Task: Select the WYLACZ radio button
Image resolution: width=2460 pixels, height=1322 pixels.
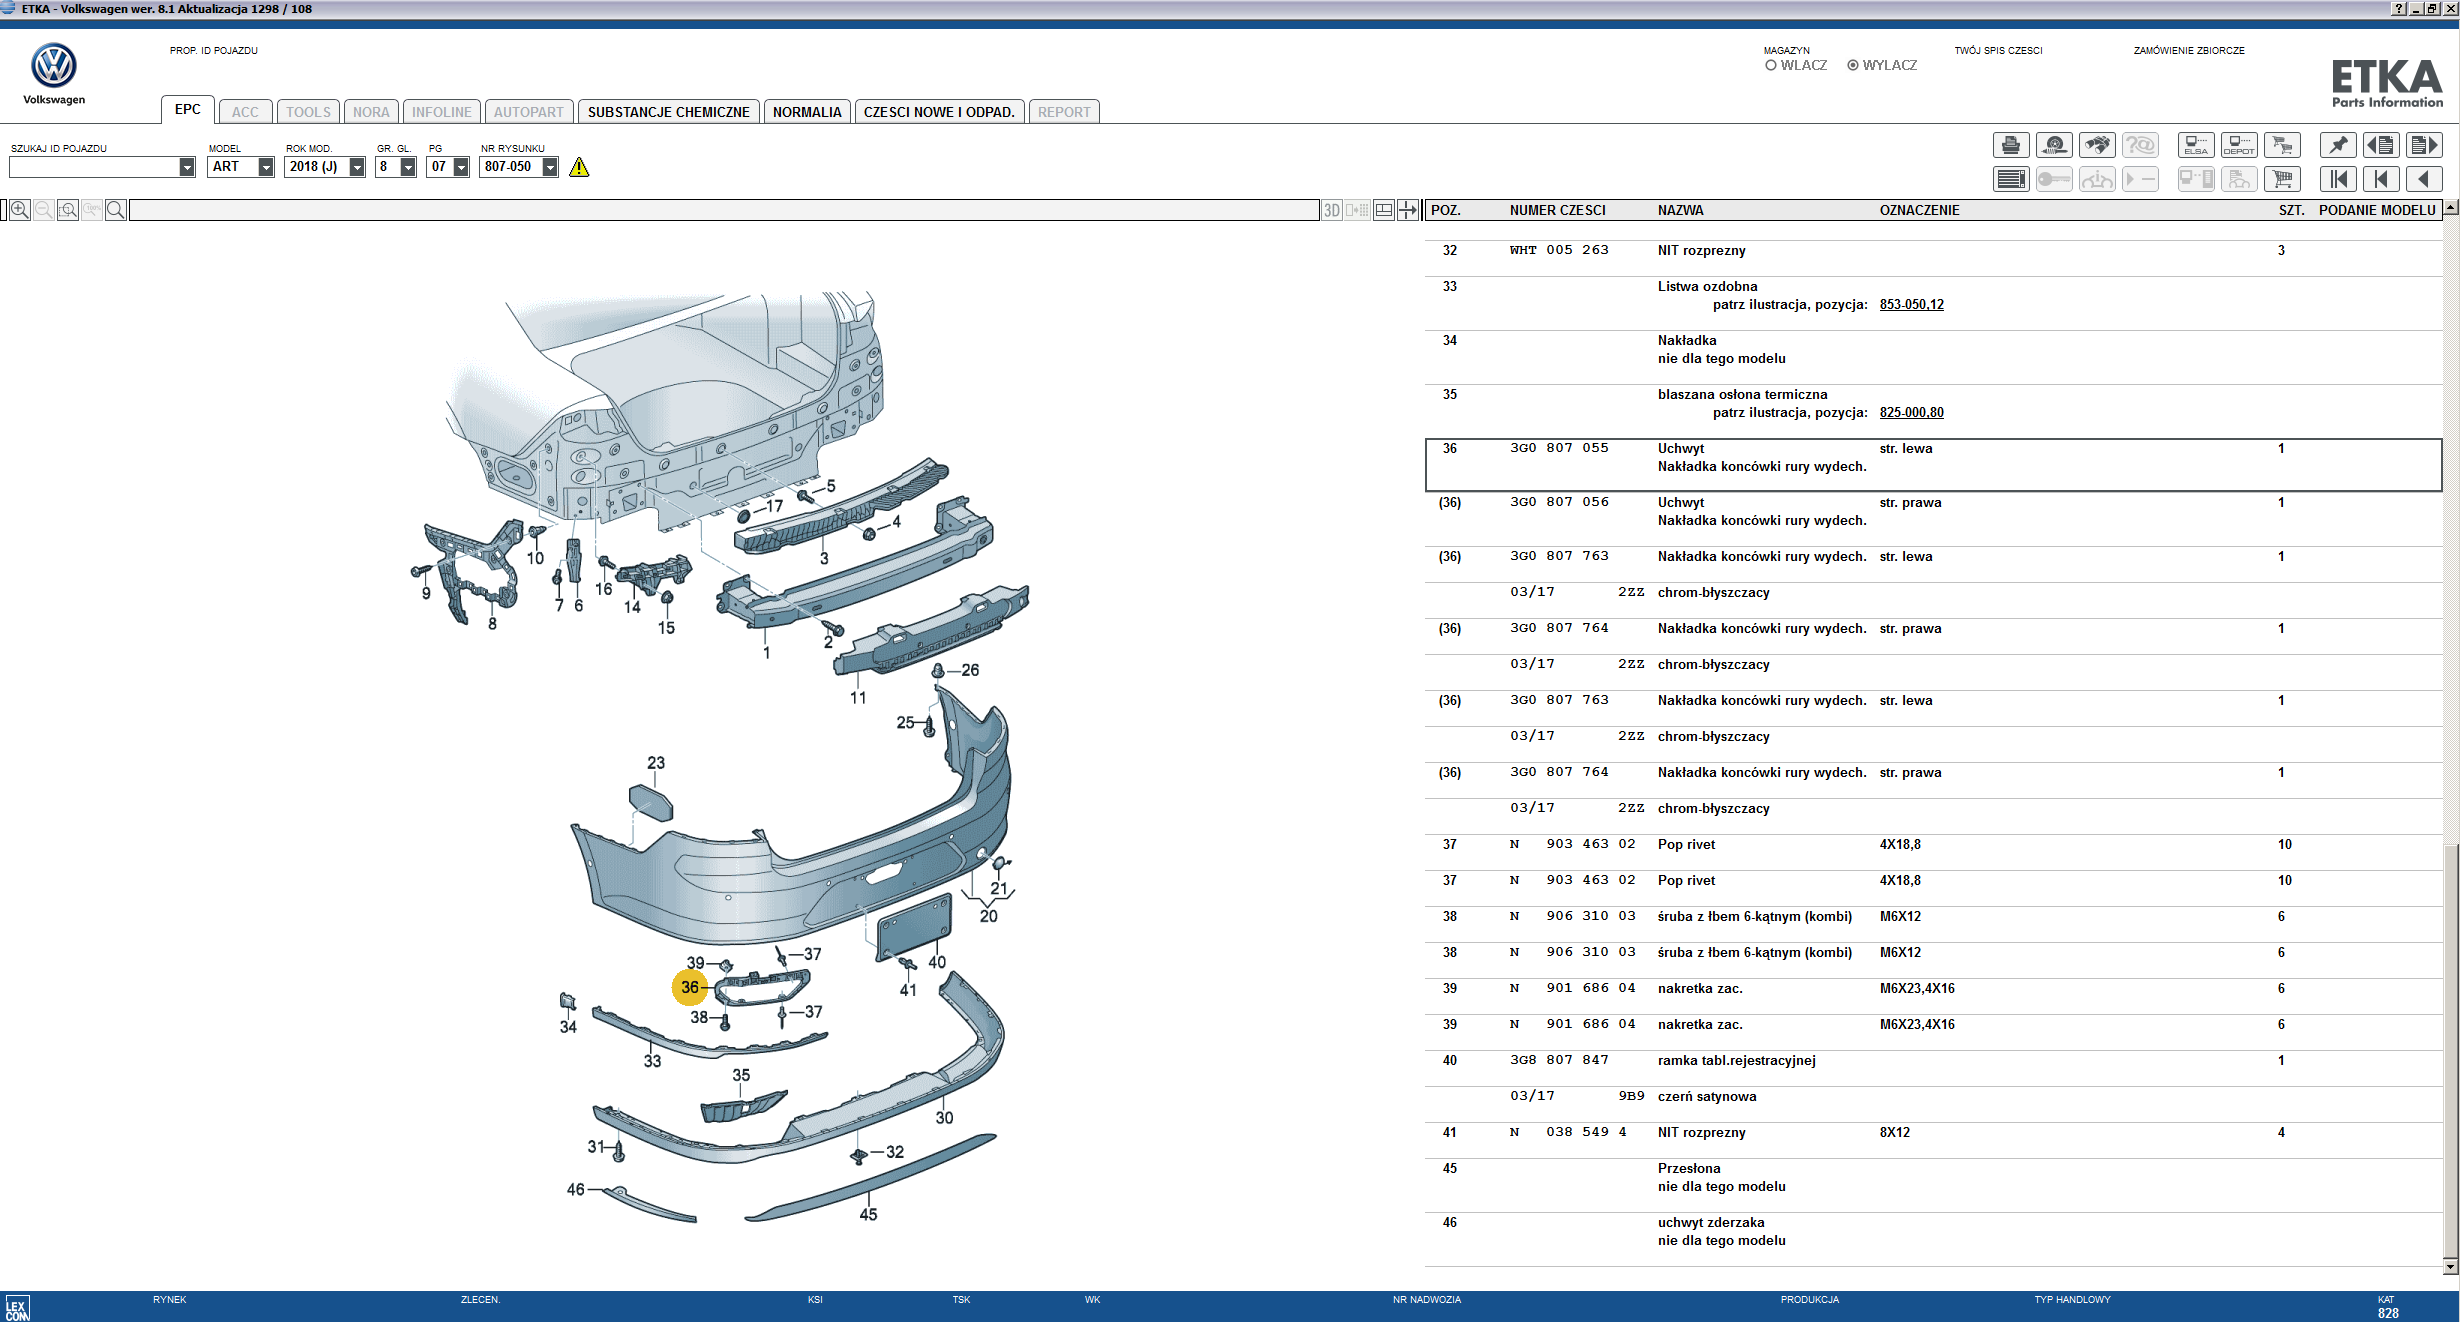Action: click(x=1853, y=66)
